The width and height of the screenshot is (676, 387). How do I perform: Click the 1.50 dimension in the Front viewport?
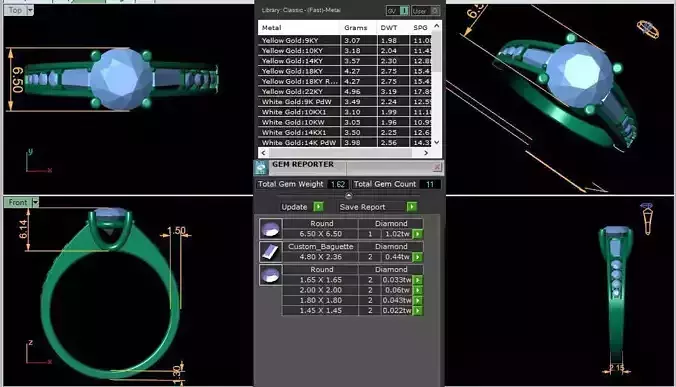(176, 231)
